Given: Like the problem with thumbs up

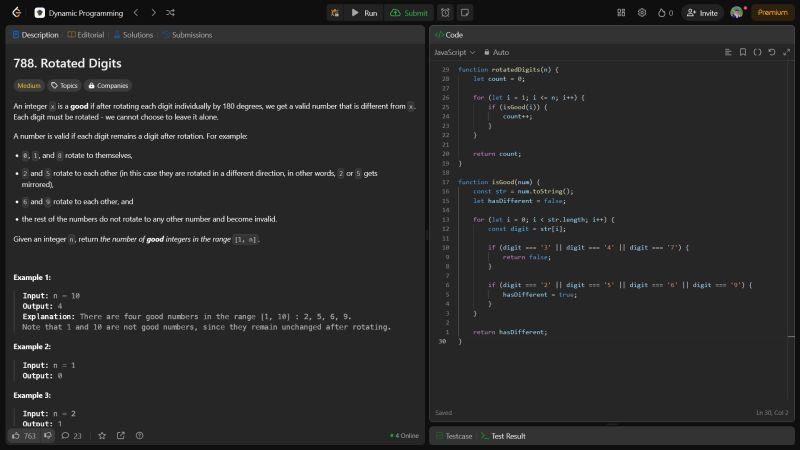Looking at the screenshot, I should click(15, 435).
